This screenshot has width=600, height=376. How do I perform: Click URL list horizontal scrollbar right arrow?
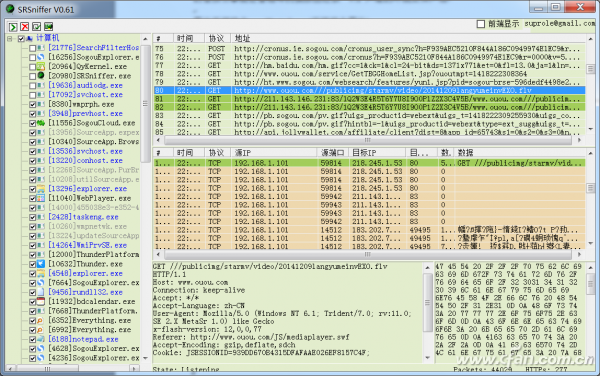(x=579, y=140)
